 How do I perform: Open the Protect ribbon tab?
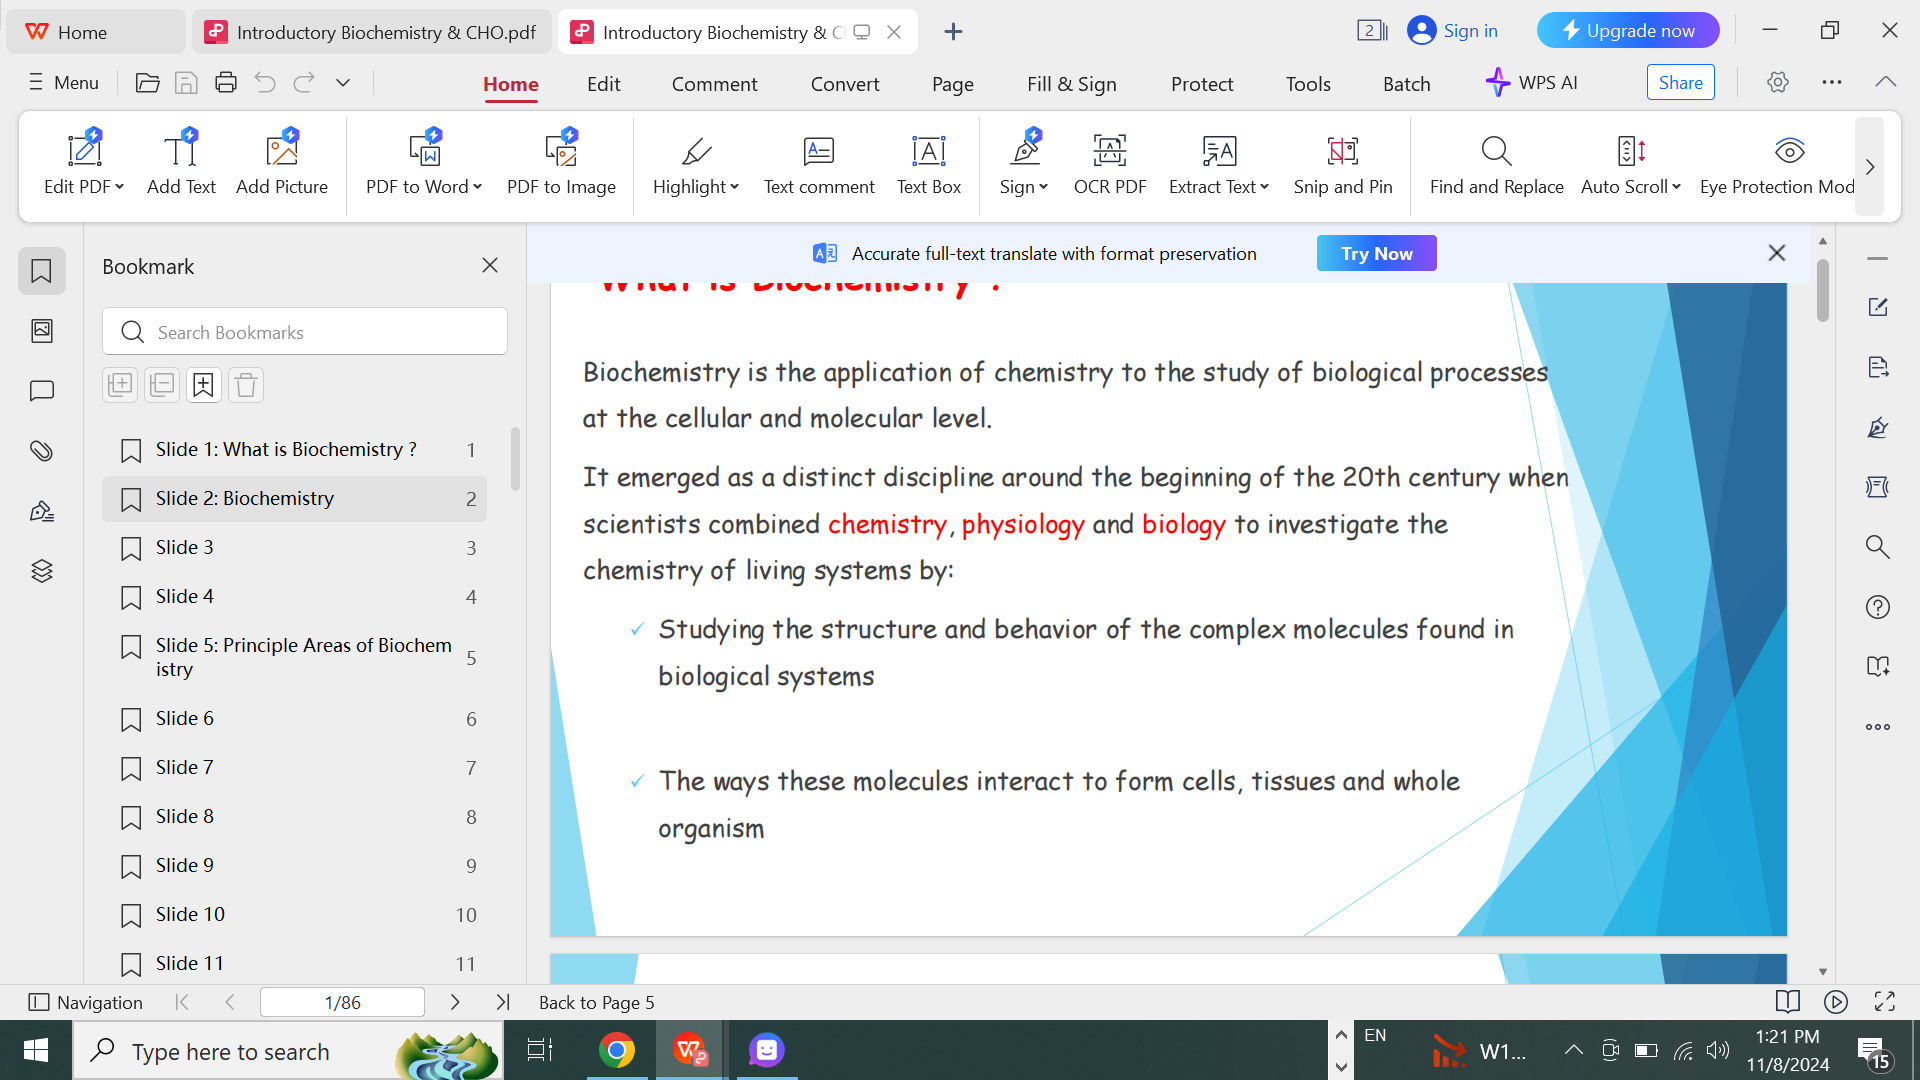click(1201, 84)
